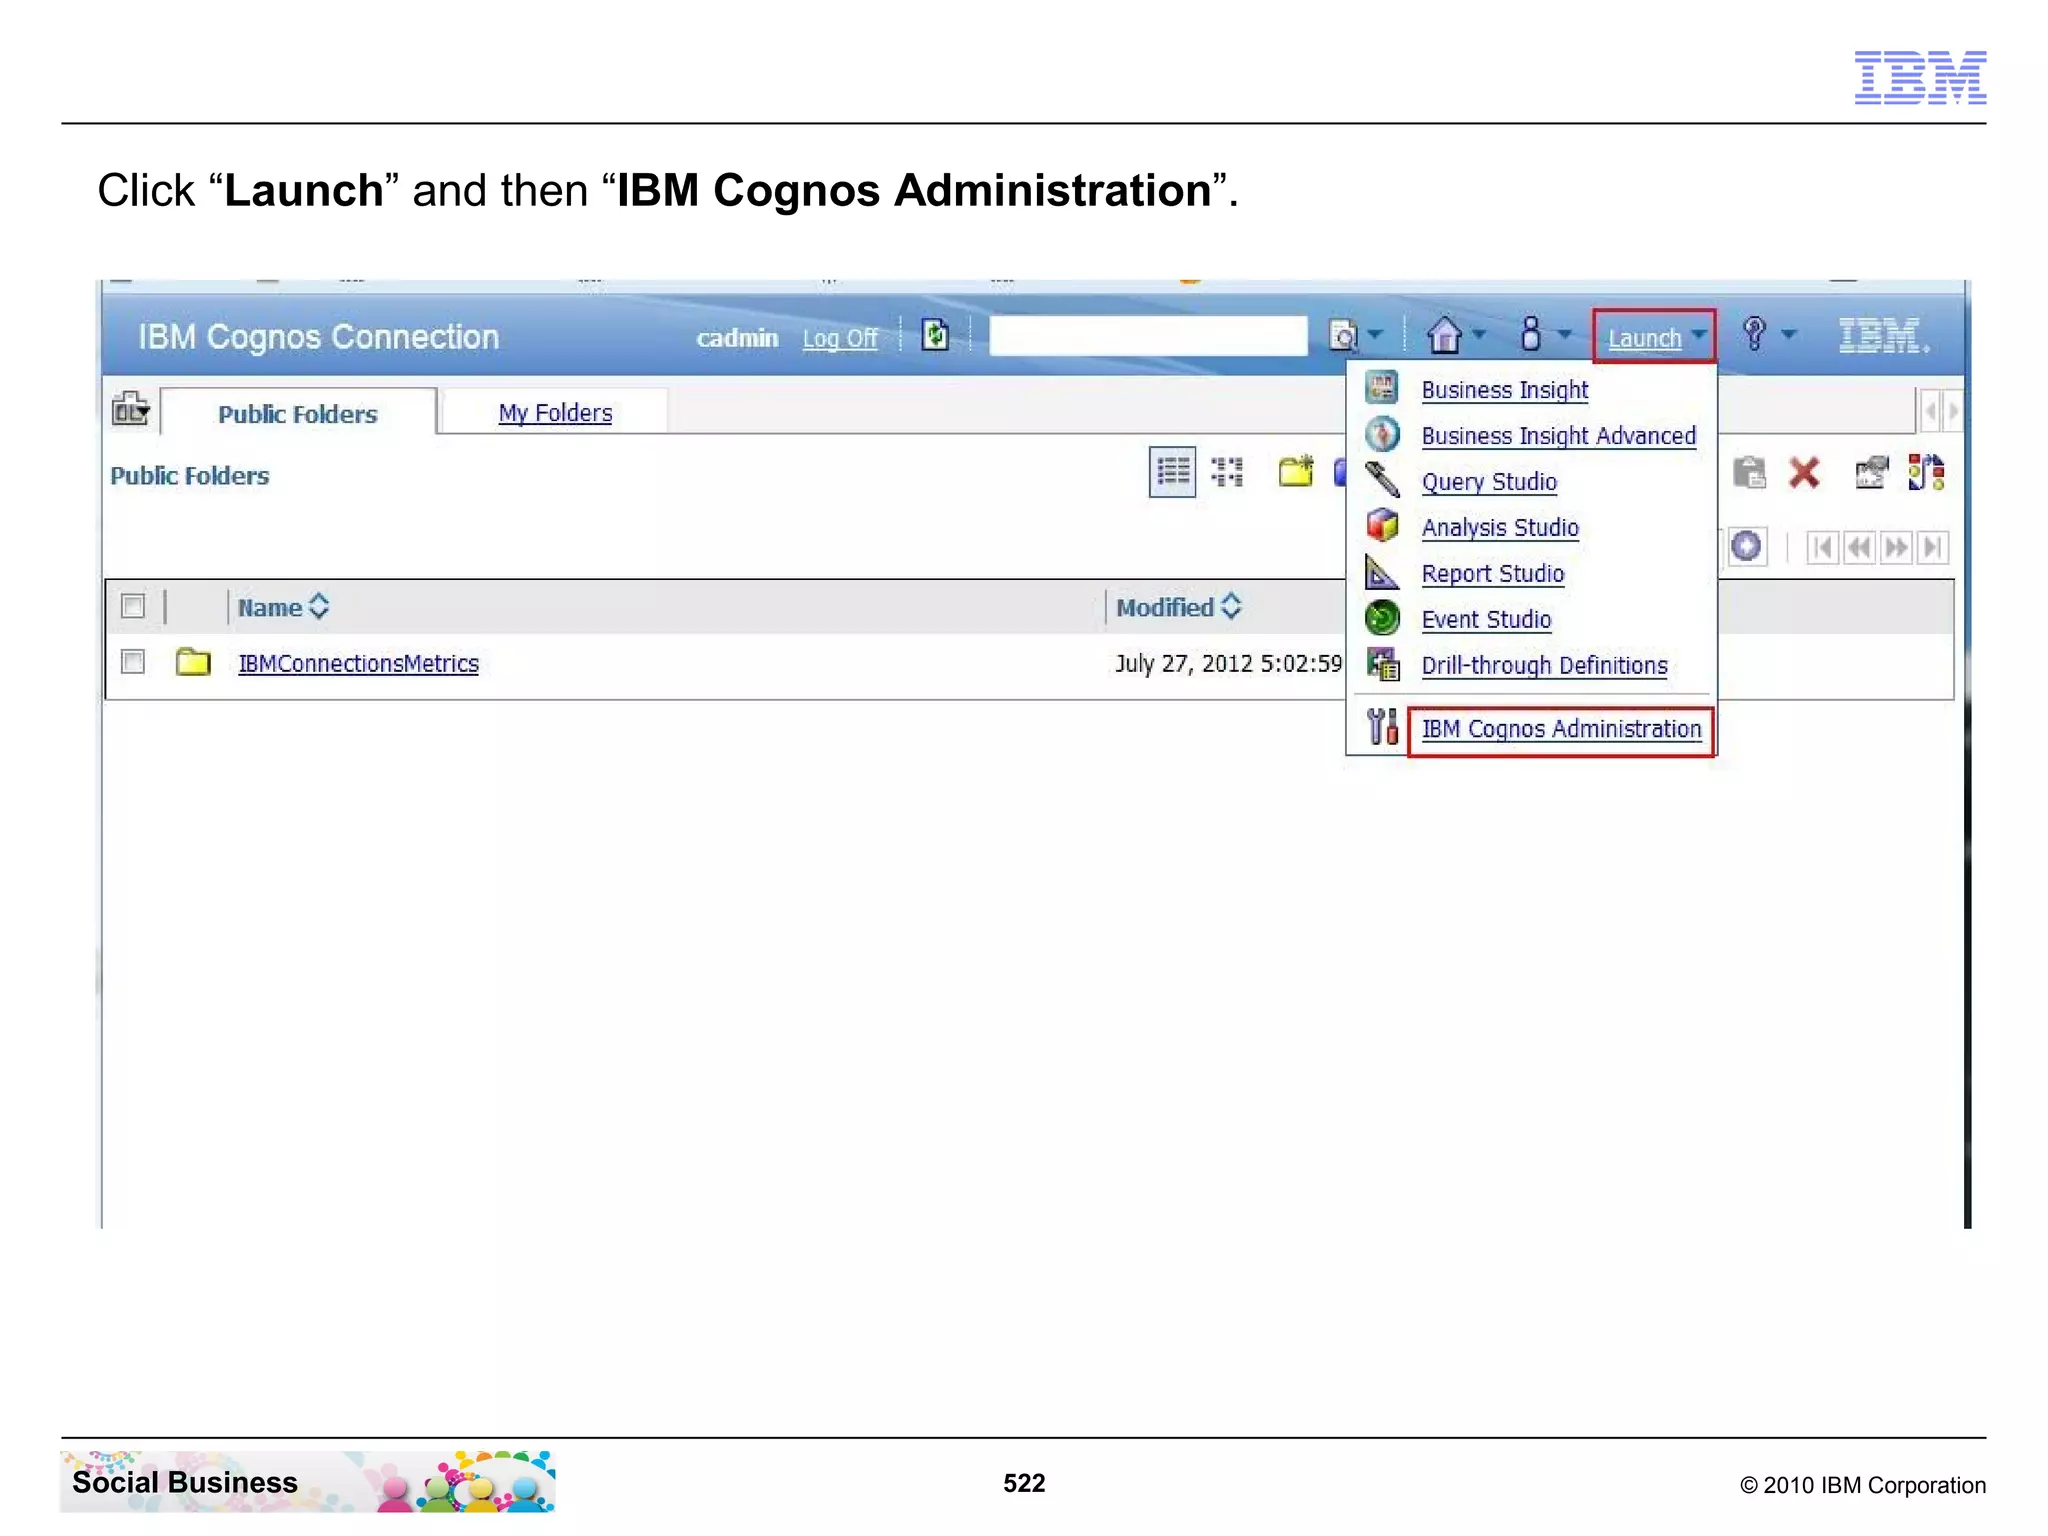Open the Home house icon
This screenshot has width=2048, height=1536.
[1444, 335]
